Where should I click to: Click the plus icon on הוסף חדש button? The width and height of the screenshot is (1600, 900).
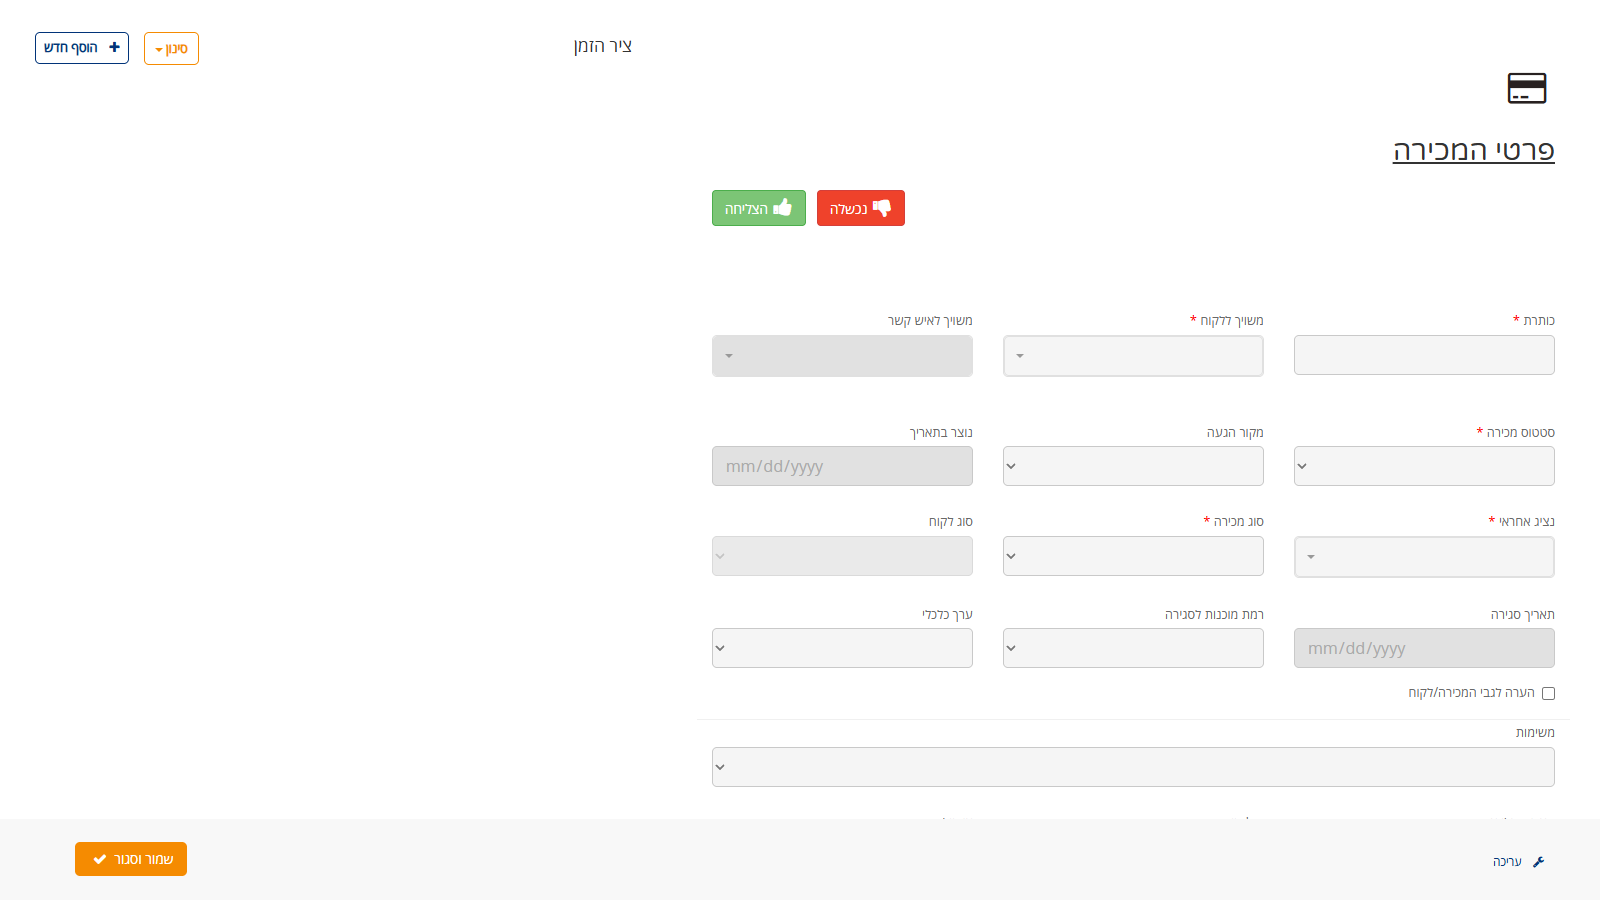(x=113, y=47)
